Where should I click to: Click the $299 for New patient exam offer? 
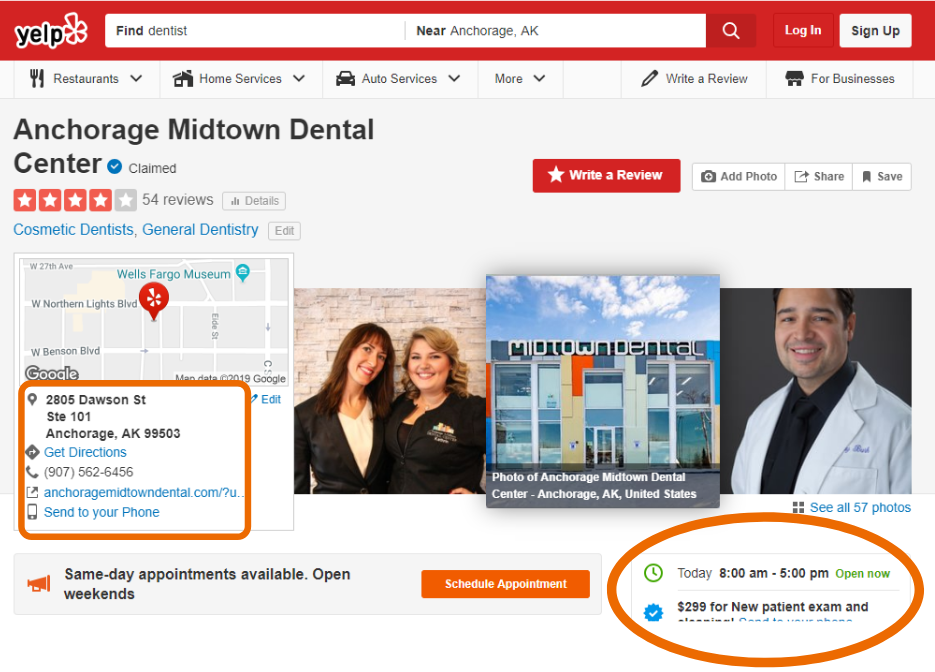coord(773,607)
